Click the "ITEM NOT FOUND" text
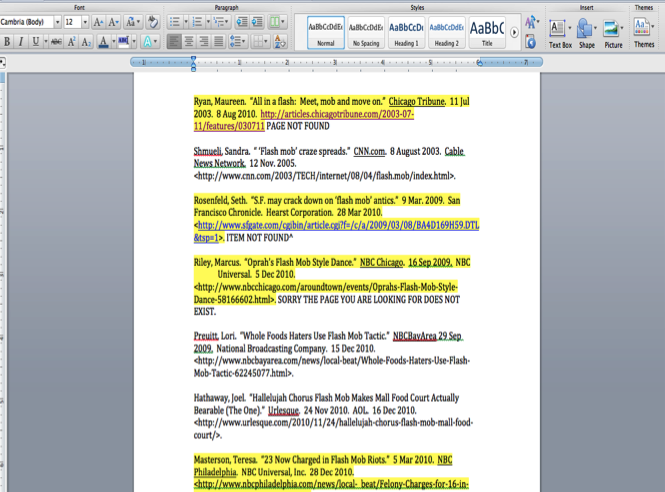665x492 pixels. click(258, 238)
